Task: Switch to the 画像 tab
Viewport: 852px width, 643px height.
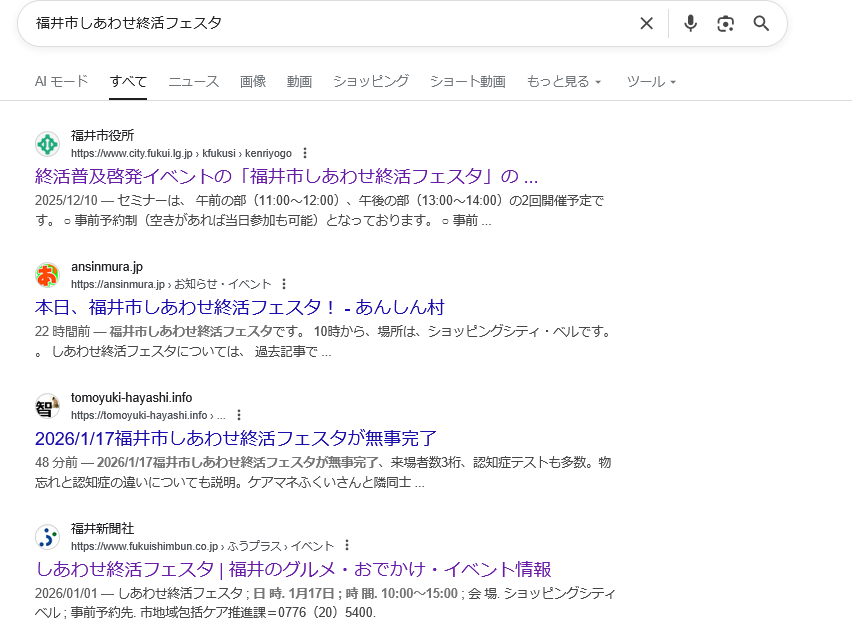Action: click(x=252, y=82)
